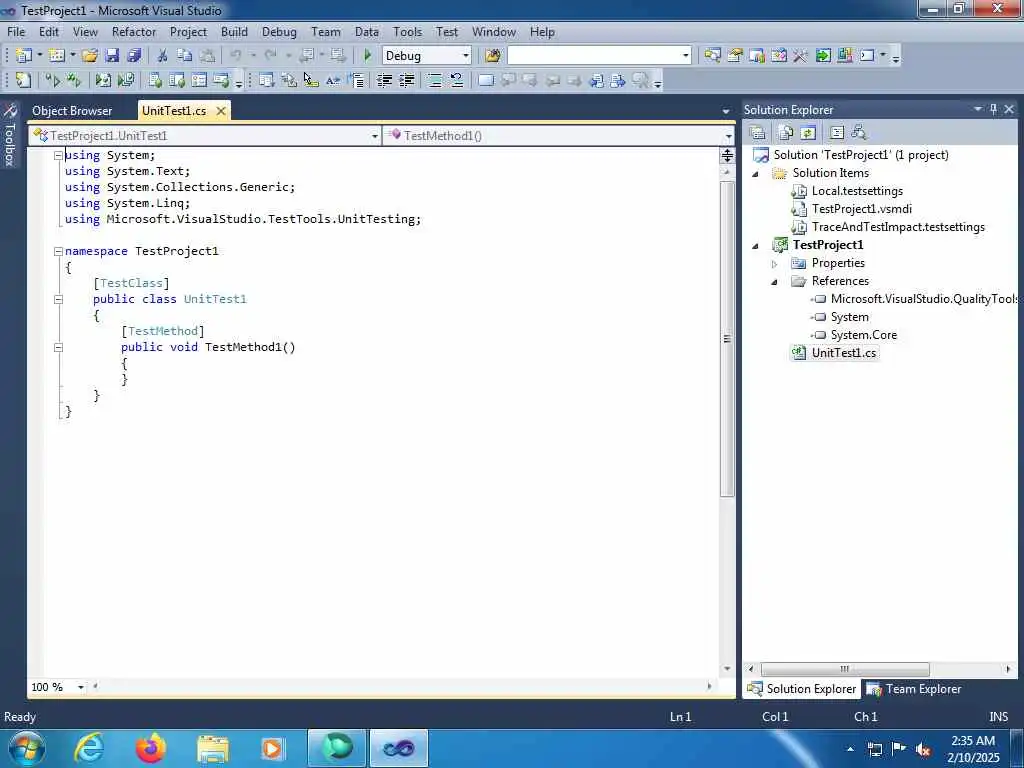Open the Tools menu
Viewport: 1024px width, 768px height.
point(407,31)
